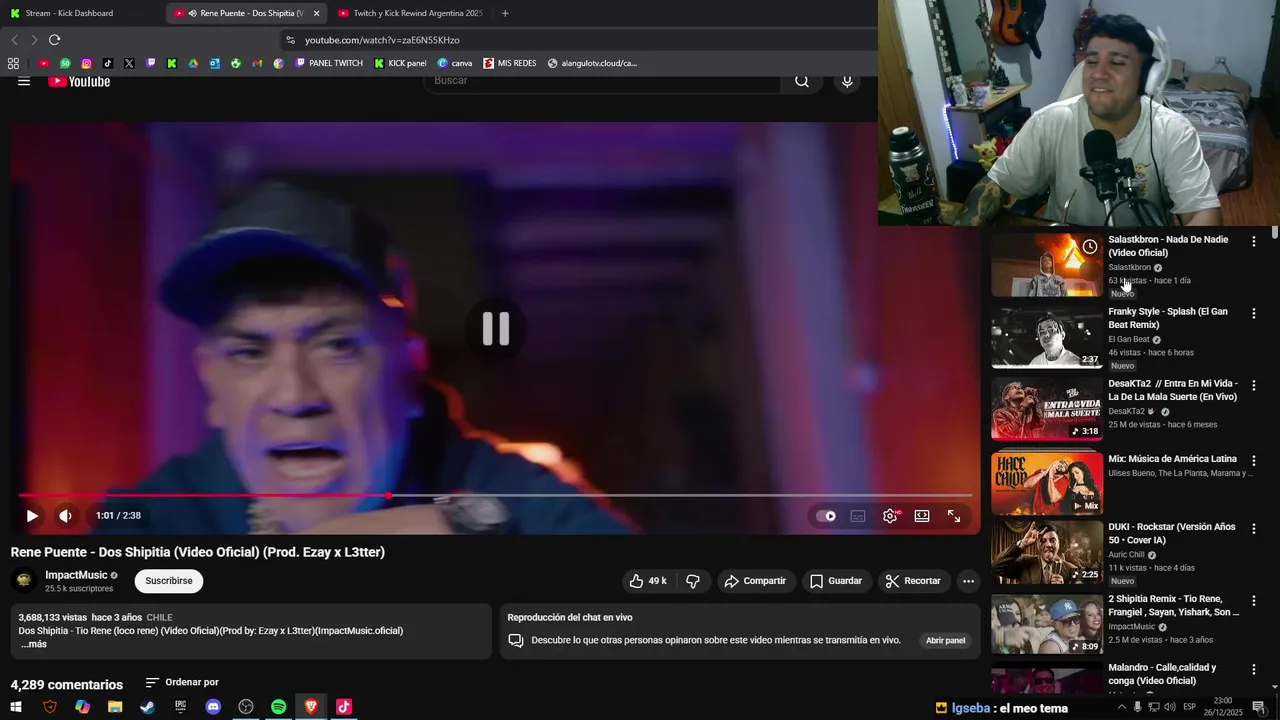Open OBS Studio from the taskbar
This screenshot has width=1280, height=720.
pyautogui.click(x=246, y=707)
